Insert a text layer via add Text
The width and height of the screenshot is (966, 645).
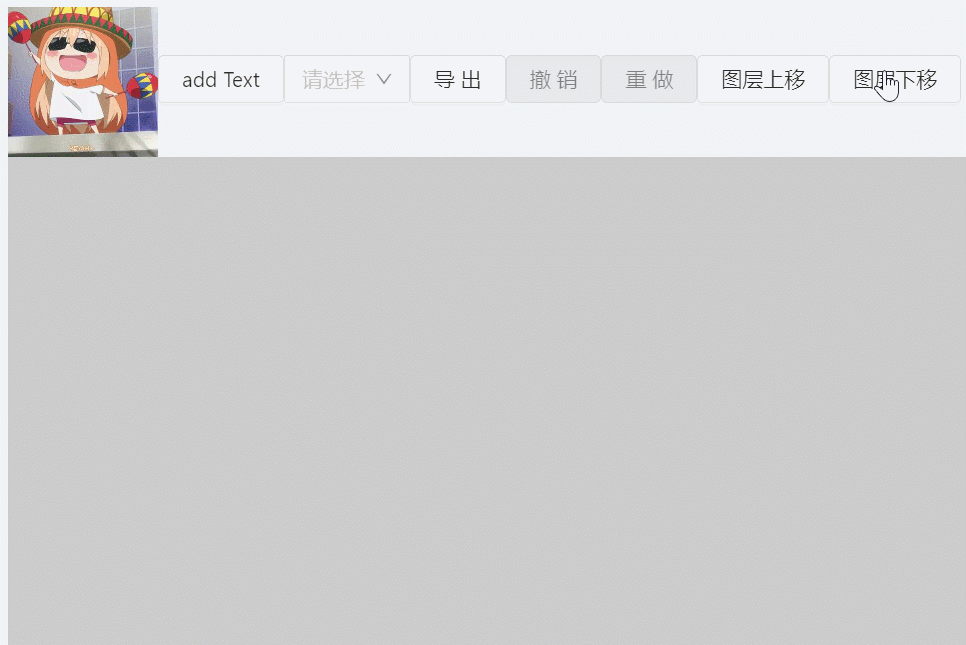(x=221, y=79)
